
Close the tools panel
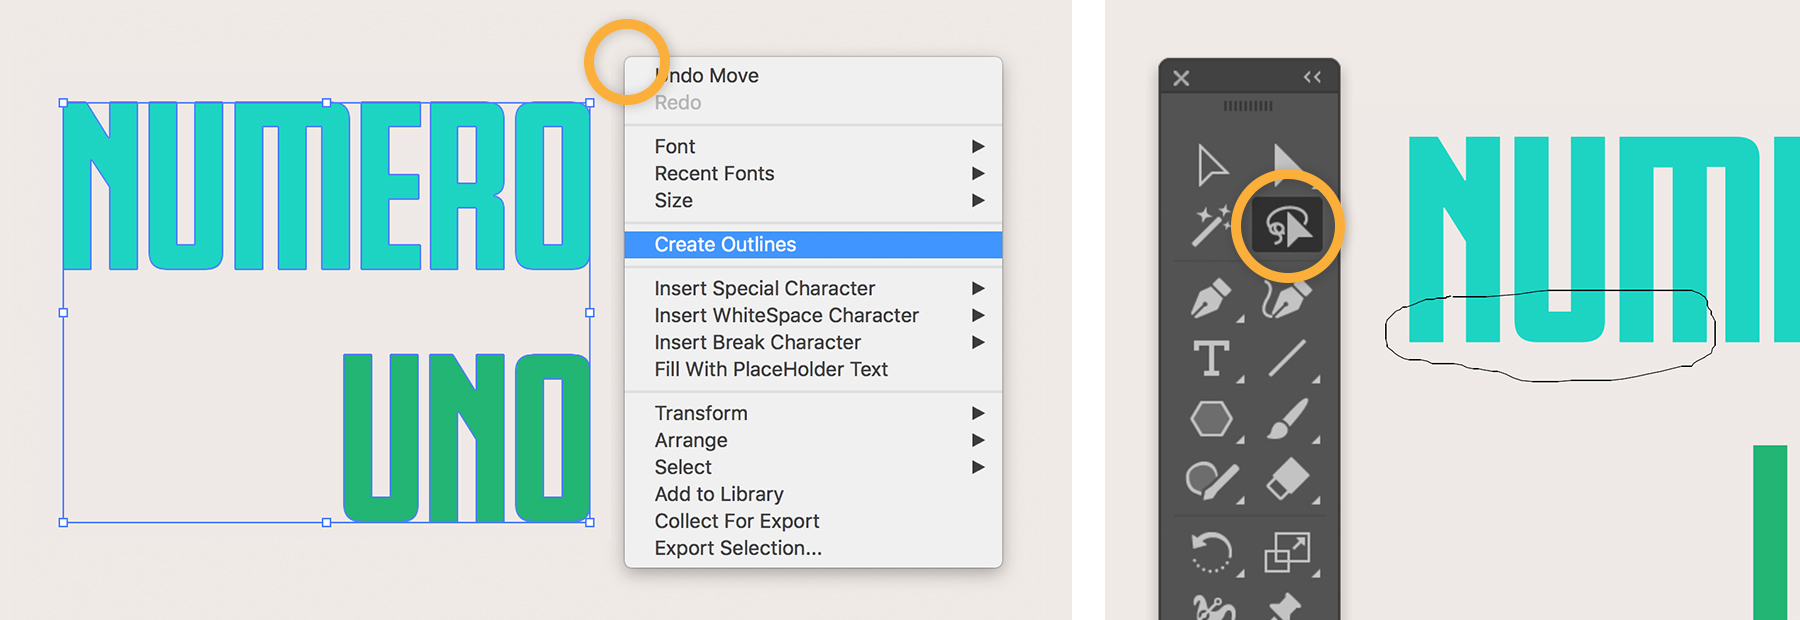tap(1181, 78)
